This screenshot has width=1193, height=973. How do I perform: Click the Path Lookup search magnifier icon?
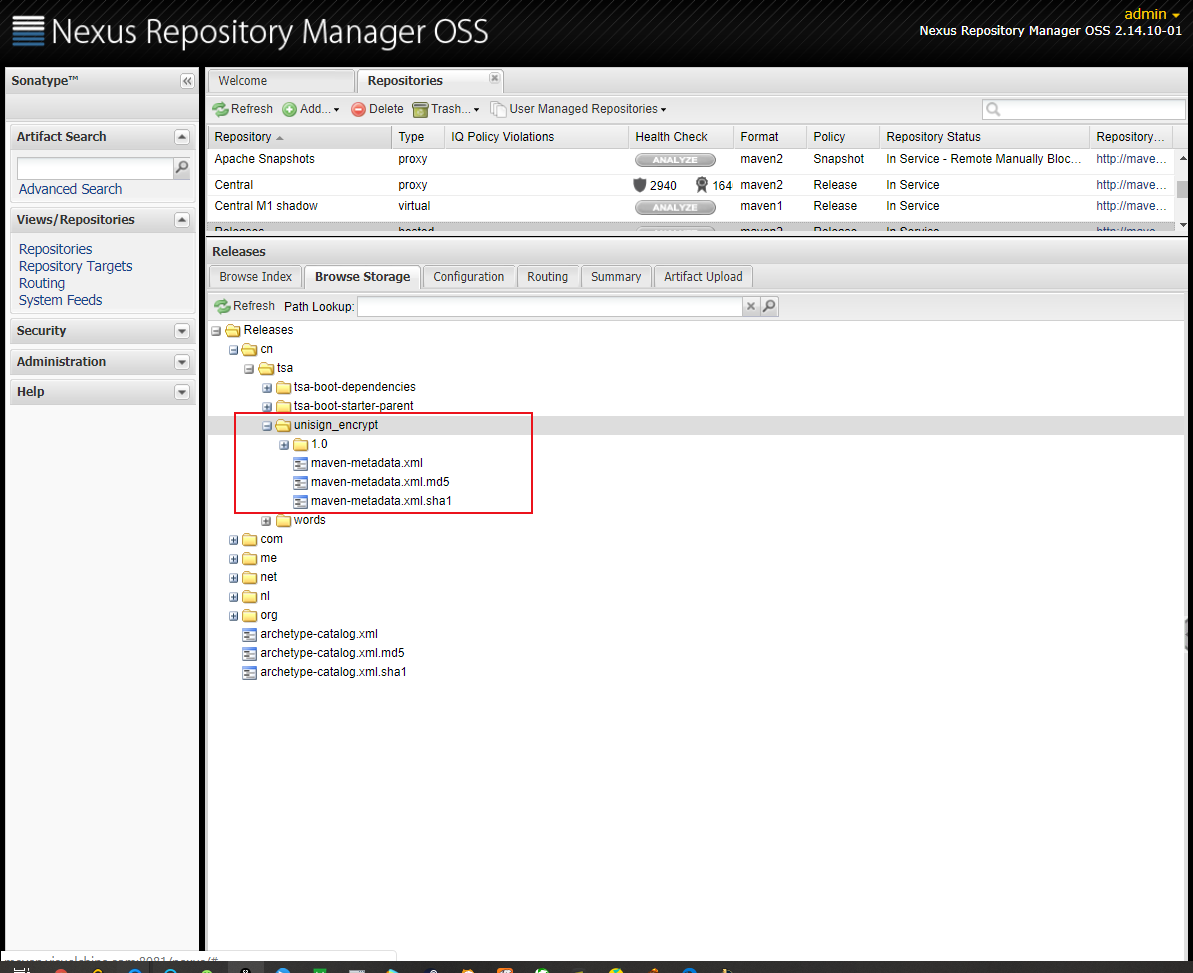tap(769, 306)
